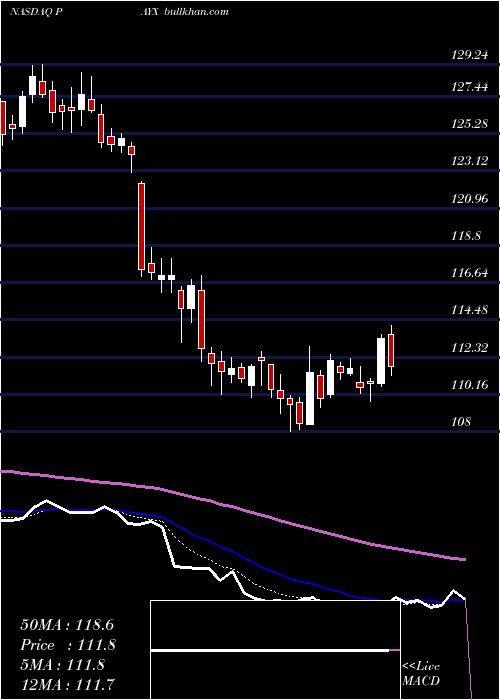The height and width of the screenshot is (700, 500).
Task: Click the 5MA : 111.8 readout
Action: pos(62,665)
